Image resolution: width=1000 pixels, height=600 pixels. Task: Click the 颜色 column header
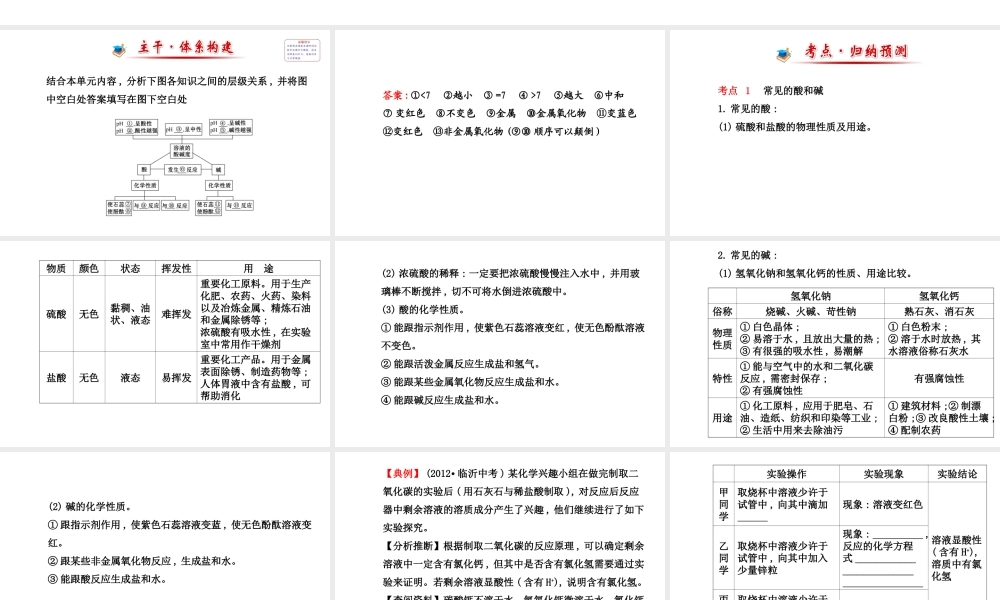89,268
